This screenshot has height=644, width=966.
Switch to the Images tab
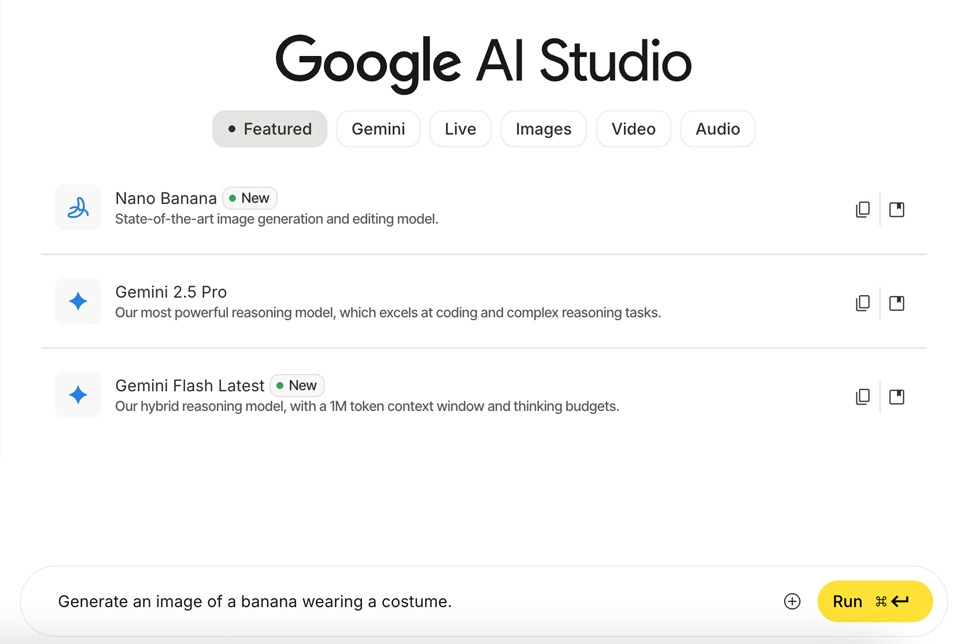coord(543,129)
